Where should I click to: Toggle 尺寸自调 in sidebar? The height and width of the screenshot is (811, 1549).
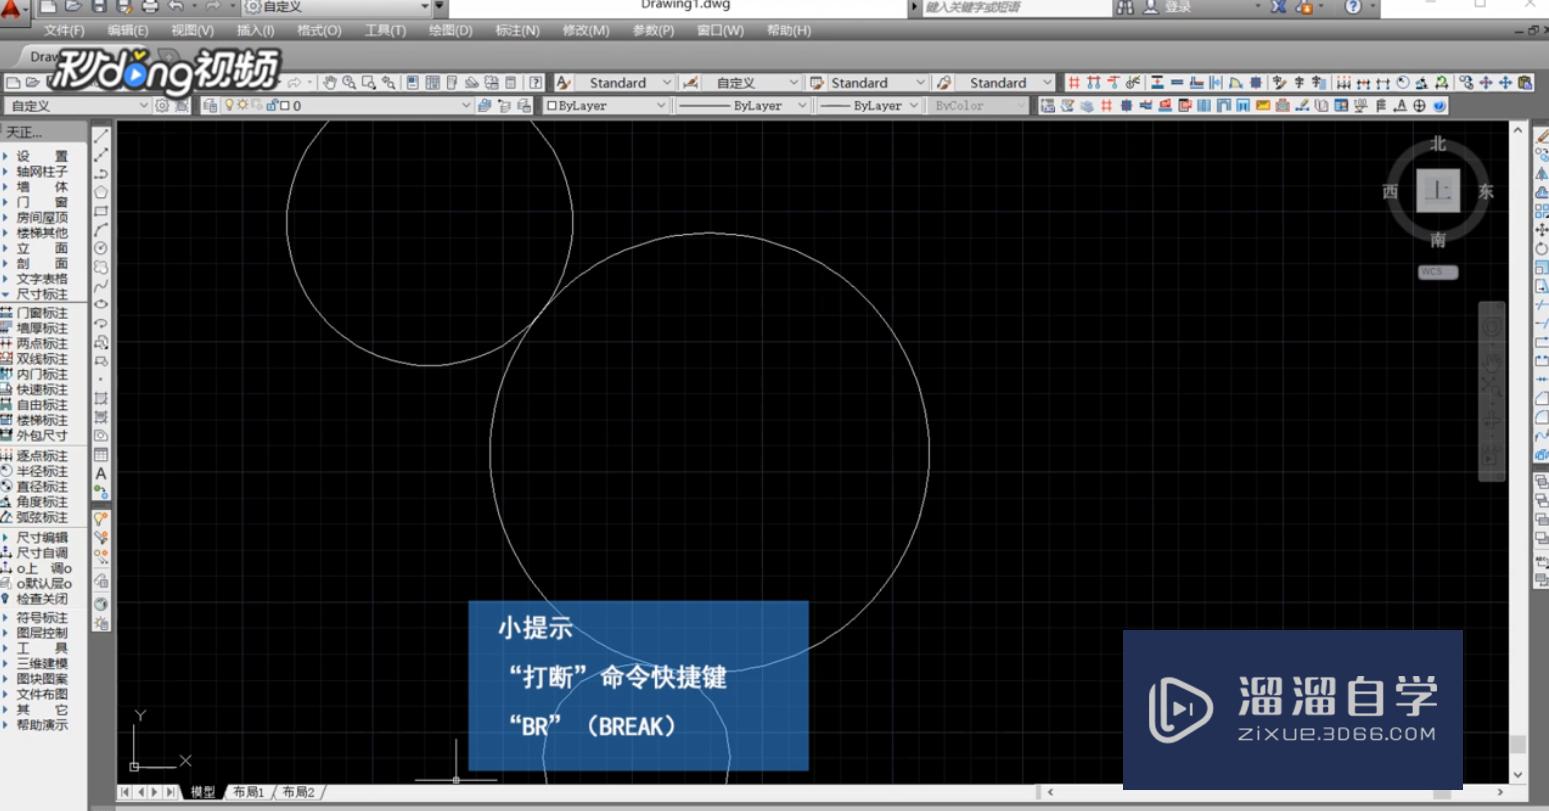point(42,553)
